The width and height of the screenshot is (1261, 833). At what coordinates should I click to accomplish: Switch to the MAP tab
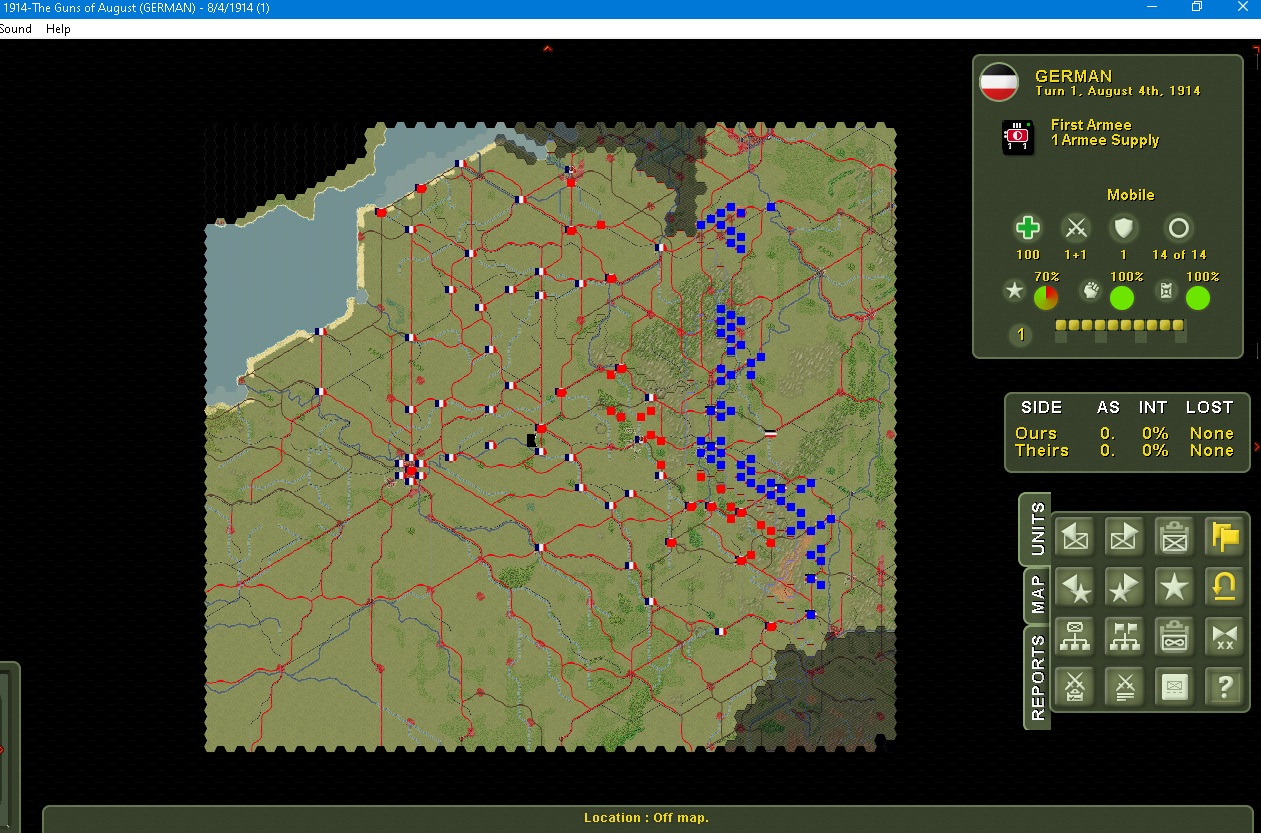click(x=1037, y=595)
